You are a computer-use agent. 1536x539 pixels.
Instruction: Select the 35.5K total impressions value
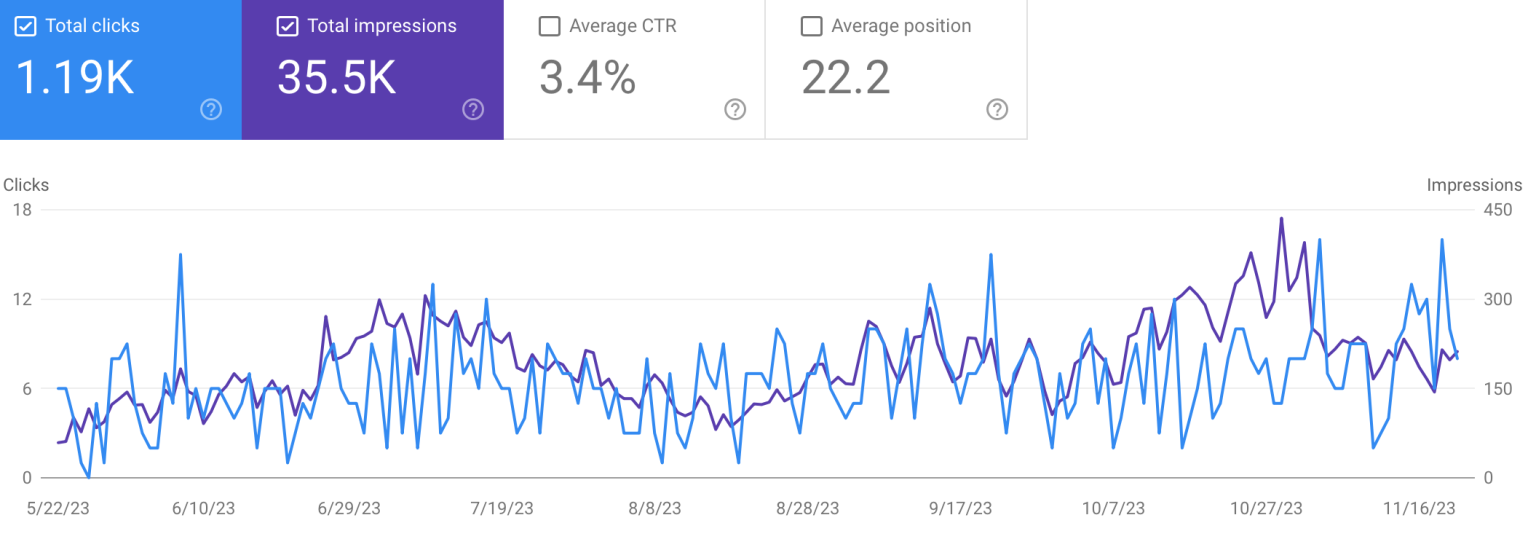337,77
